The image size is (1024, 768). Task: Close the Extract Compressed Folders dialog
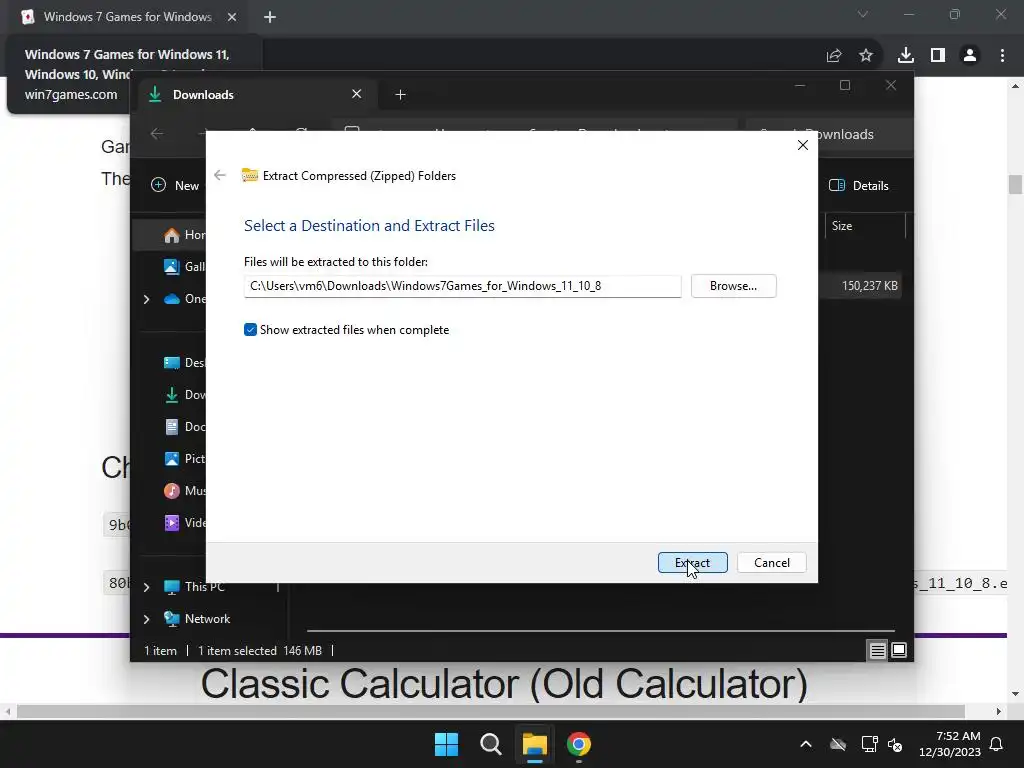tap(803, 145)
